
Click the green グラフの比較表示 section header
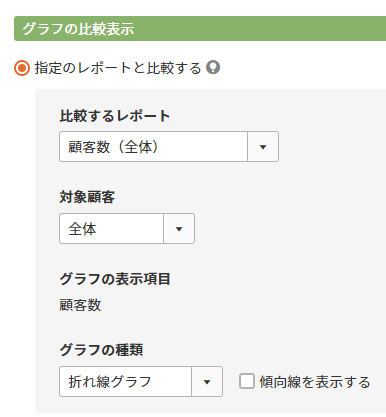click(x=200, y=29)
